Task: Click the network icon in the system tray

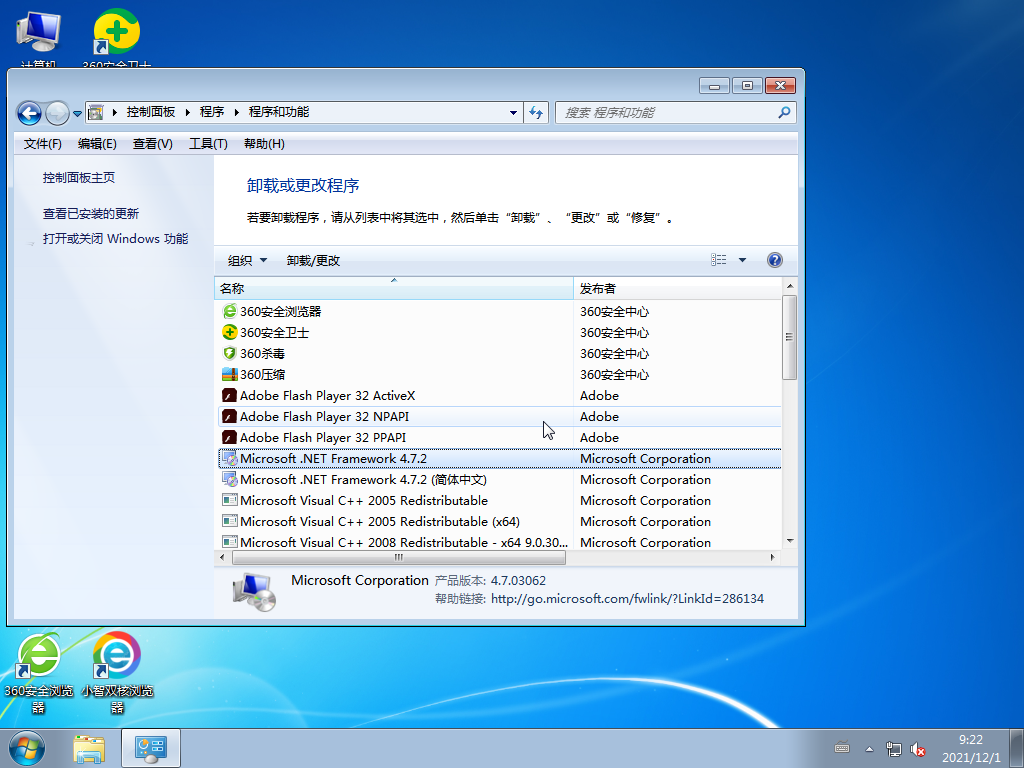Action: pyautogui.click(x=893, y=748)
